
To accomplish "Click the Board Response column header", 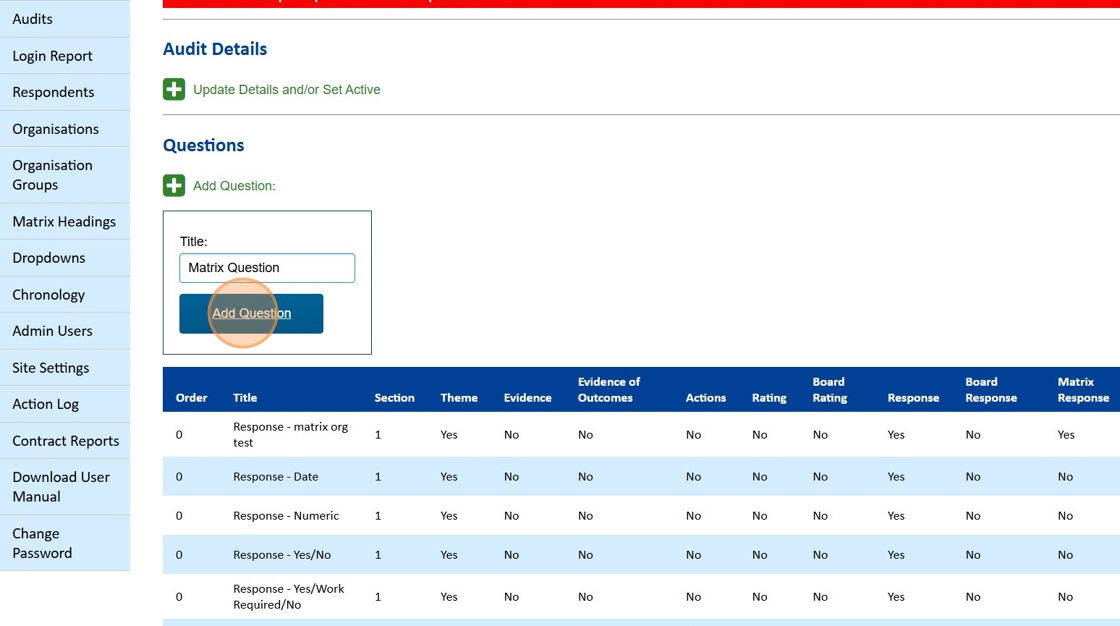I will click(x=991, y=389).
